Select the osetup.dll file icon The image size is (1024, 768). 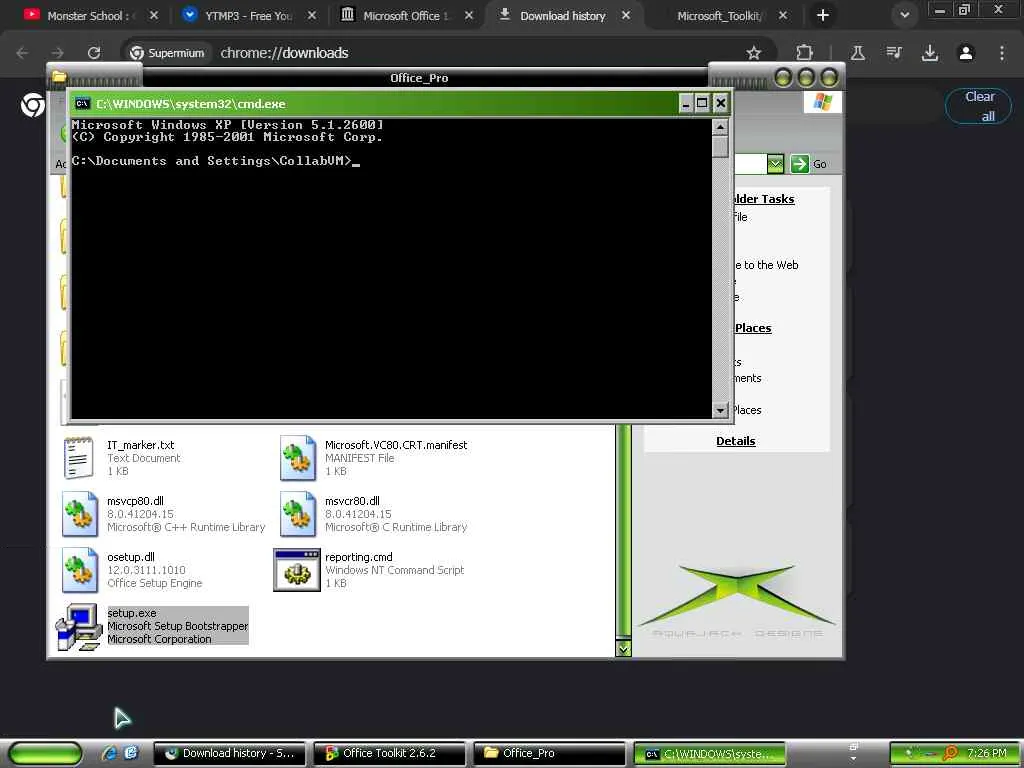tap(80, 570)
